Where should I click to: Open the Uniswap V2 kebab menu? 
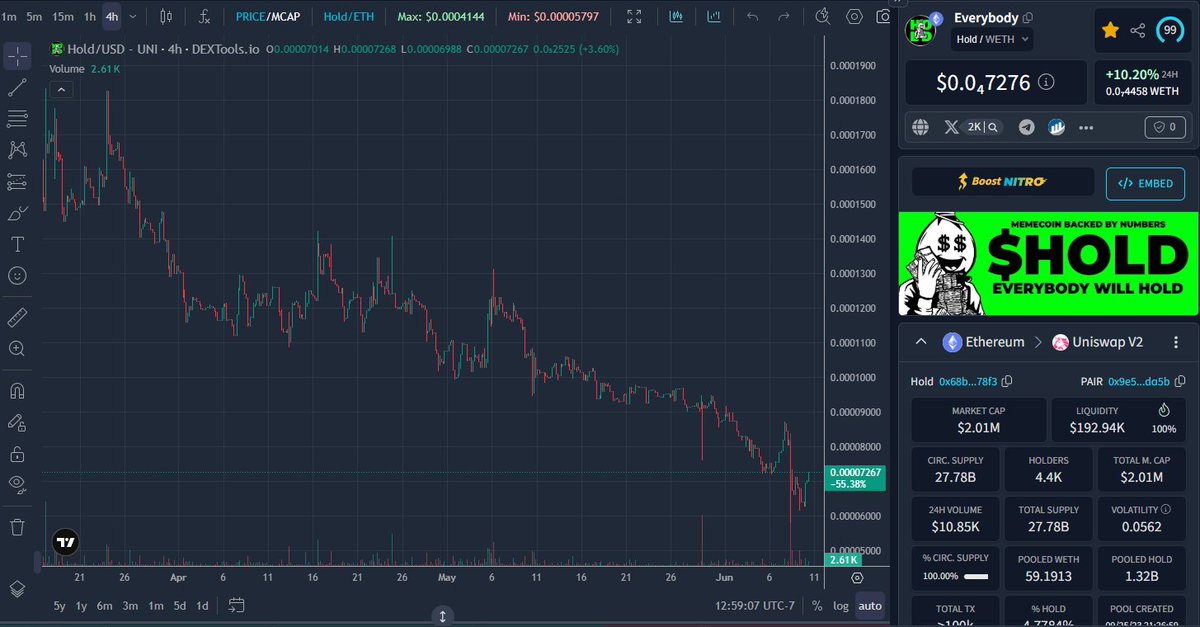[x=1176, y=342]
